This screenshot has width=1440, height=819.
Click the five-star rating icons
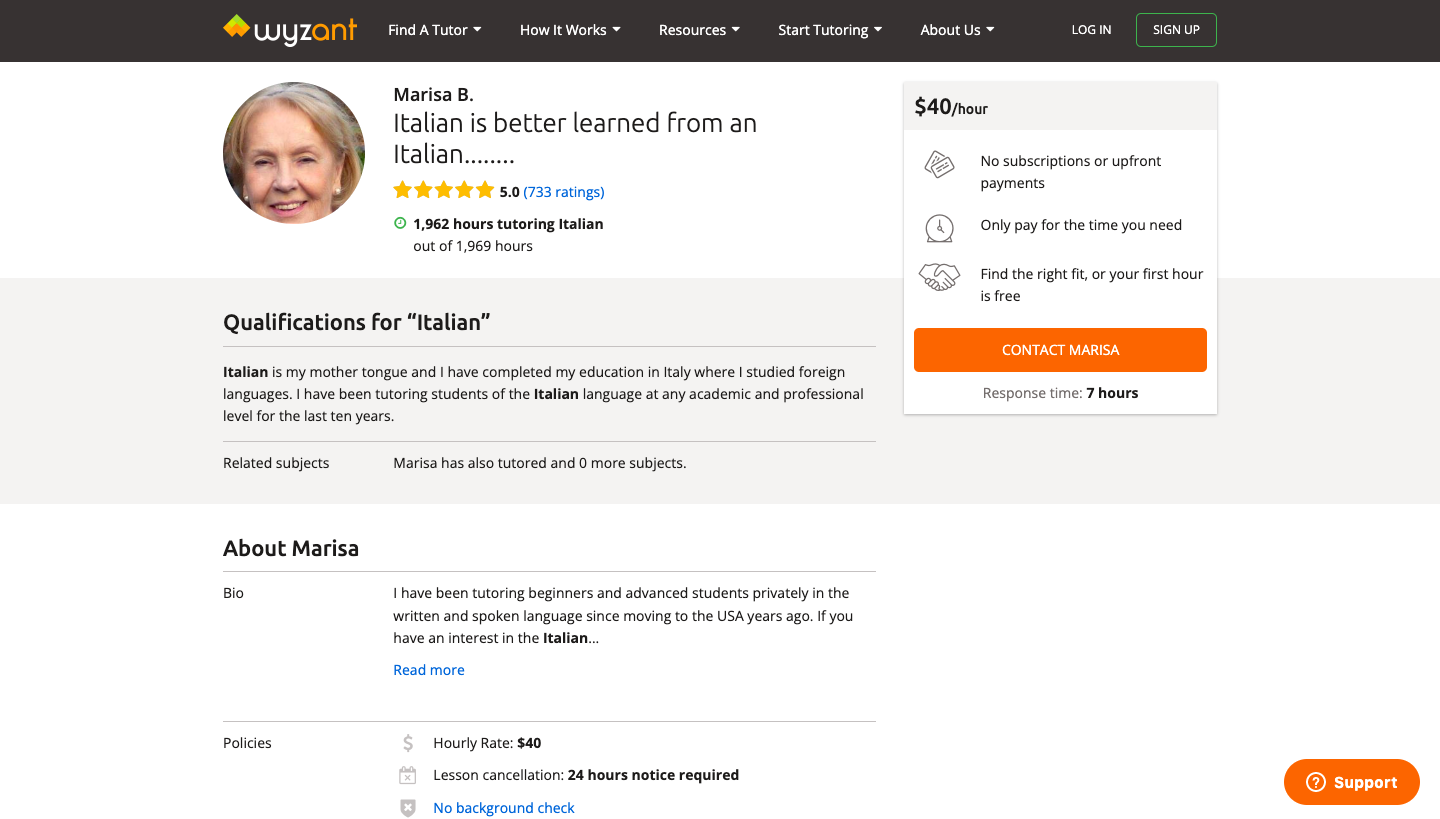[x=444, y=190]
